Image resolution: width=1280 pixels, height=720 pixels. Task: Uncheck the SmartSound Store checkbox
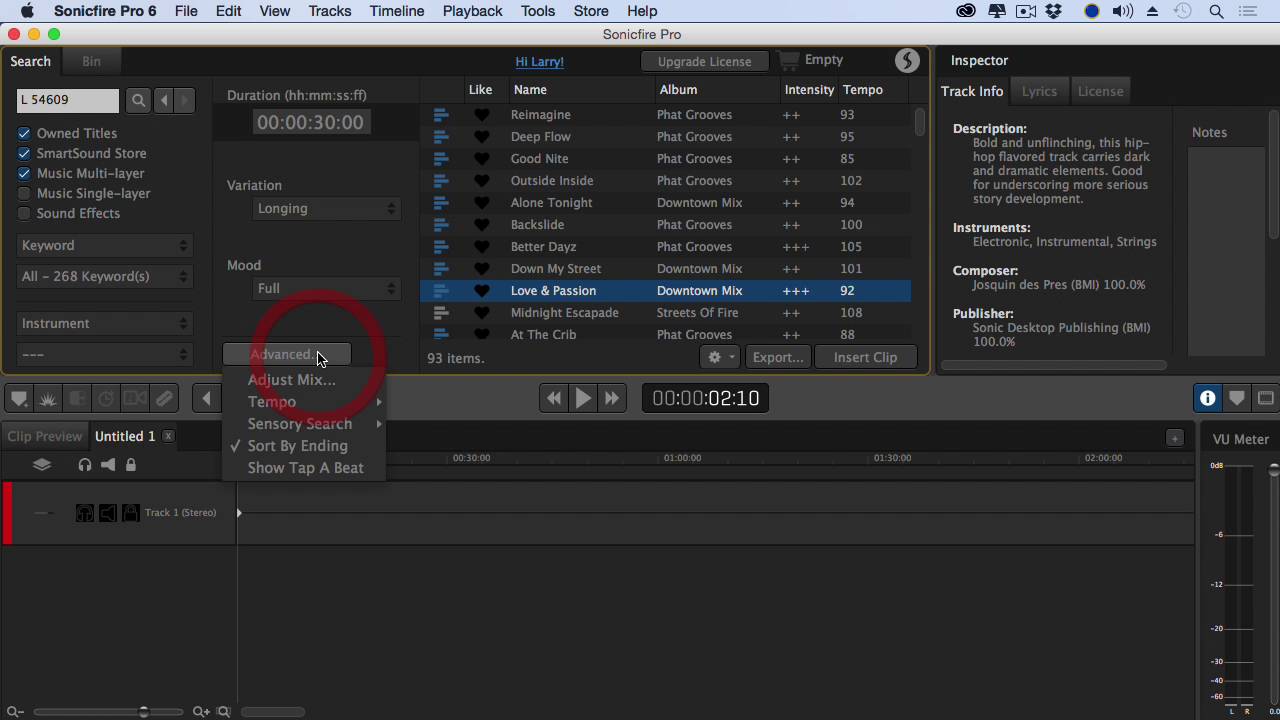pyautogui.click(x=24, y=154)
